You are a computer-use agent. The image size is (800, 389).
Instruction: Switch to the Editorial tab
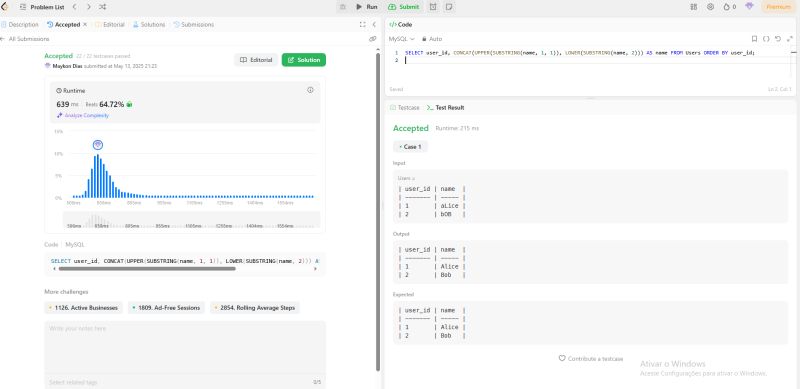(x=110, y=25)
